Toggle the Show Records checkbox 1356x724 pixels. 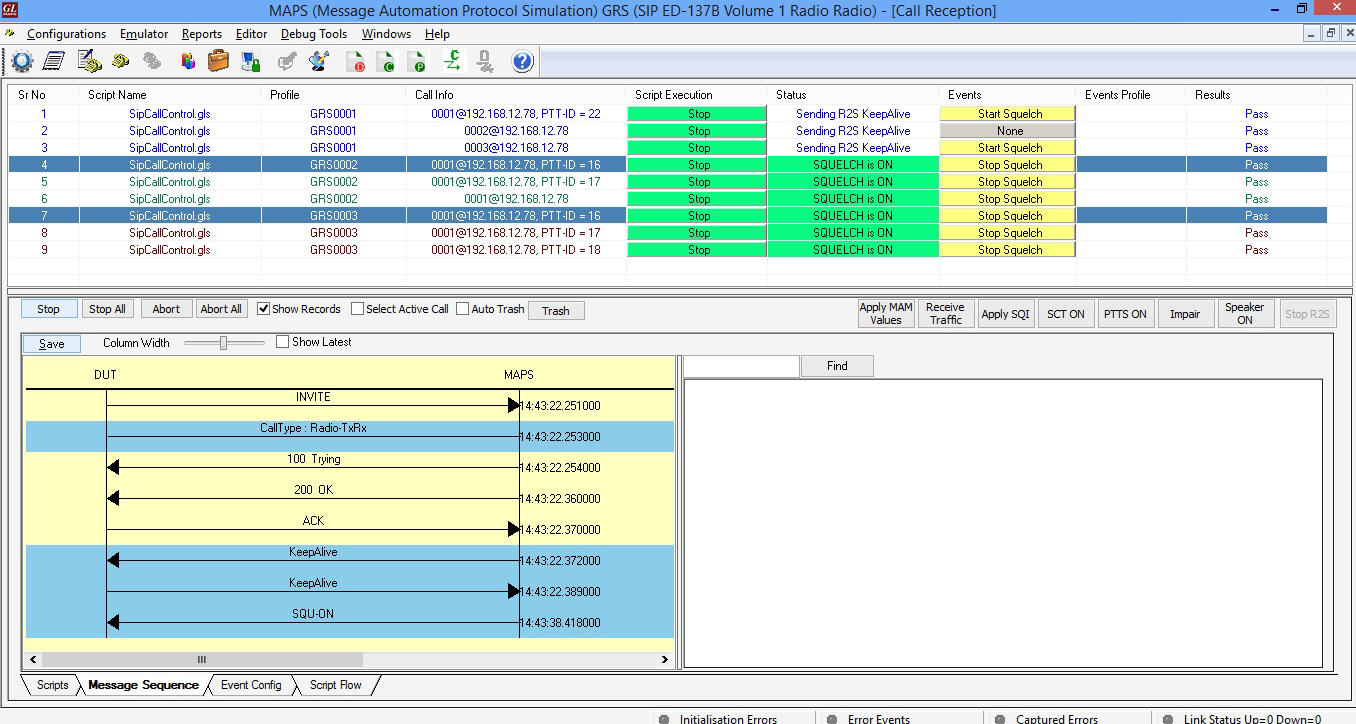264,309
